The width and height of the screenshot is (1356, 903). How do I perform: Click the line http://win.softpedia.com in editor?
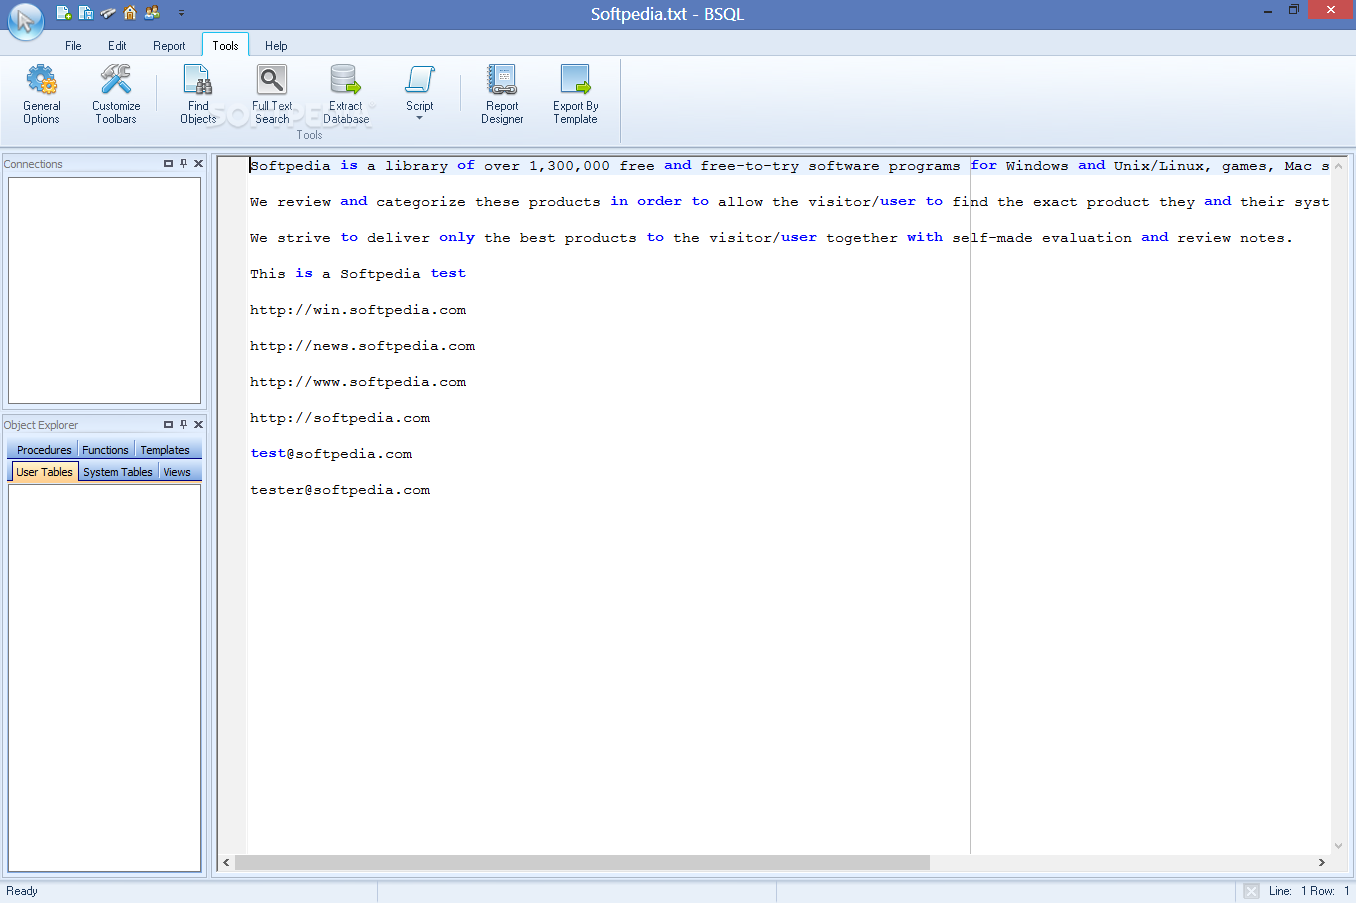click(358, 310)
